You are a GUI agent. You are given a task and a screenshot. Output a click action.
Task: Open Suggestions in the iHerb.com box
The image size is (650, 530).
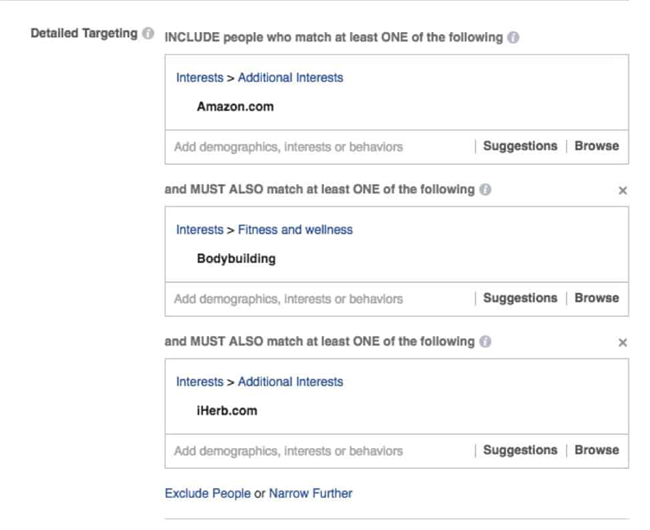(x=520, y=450)
